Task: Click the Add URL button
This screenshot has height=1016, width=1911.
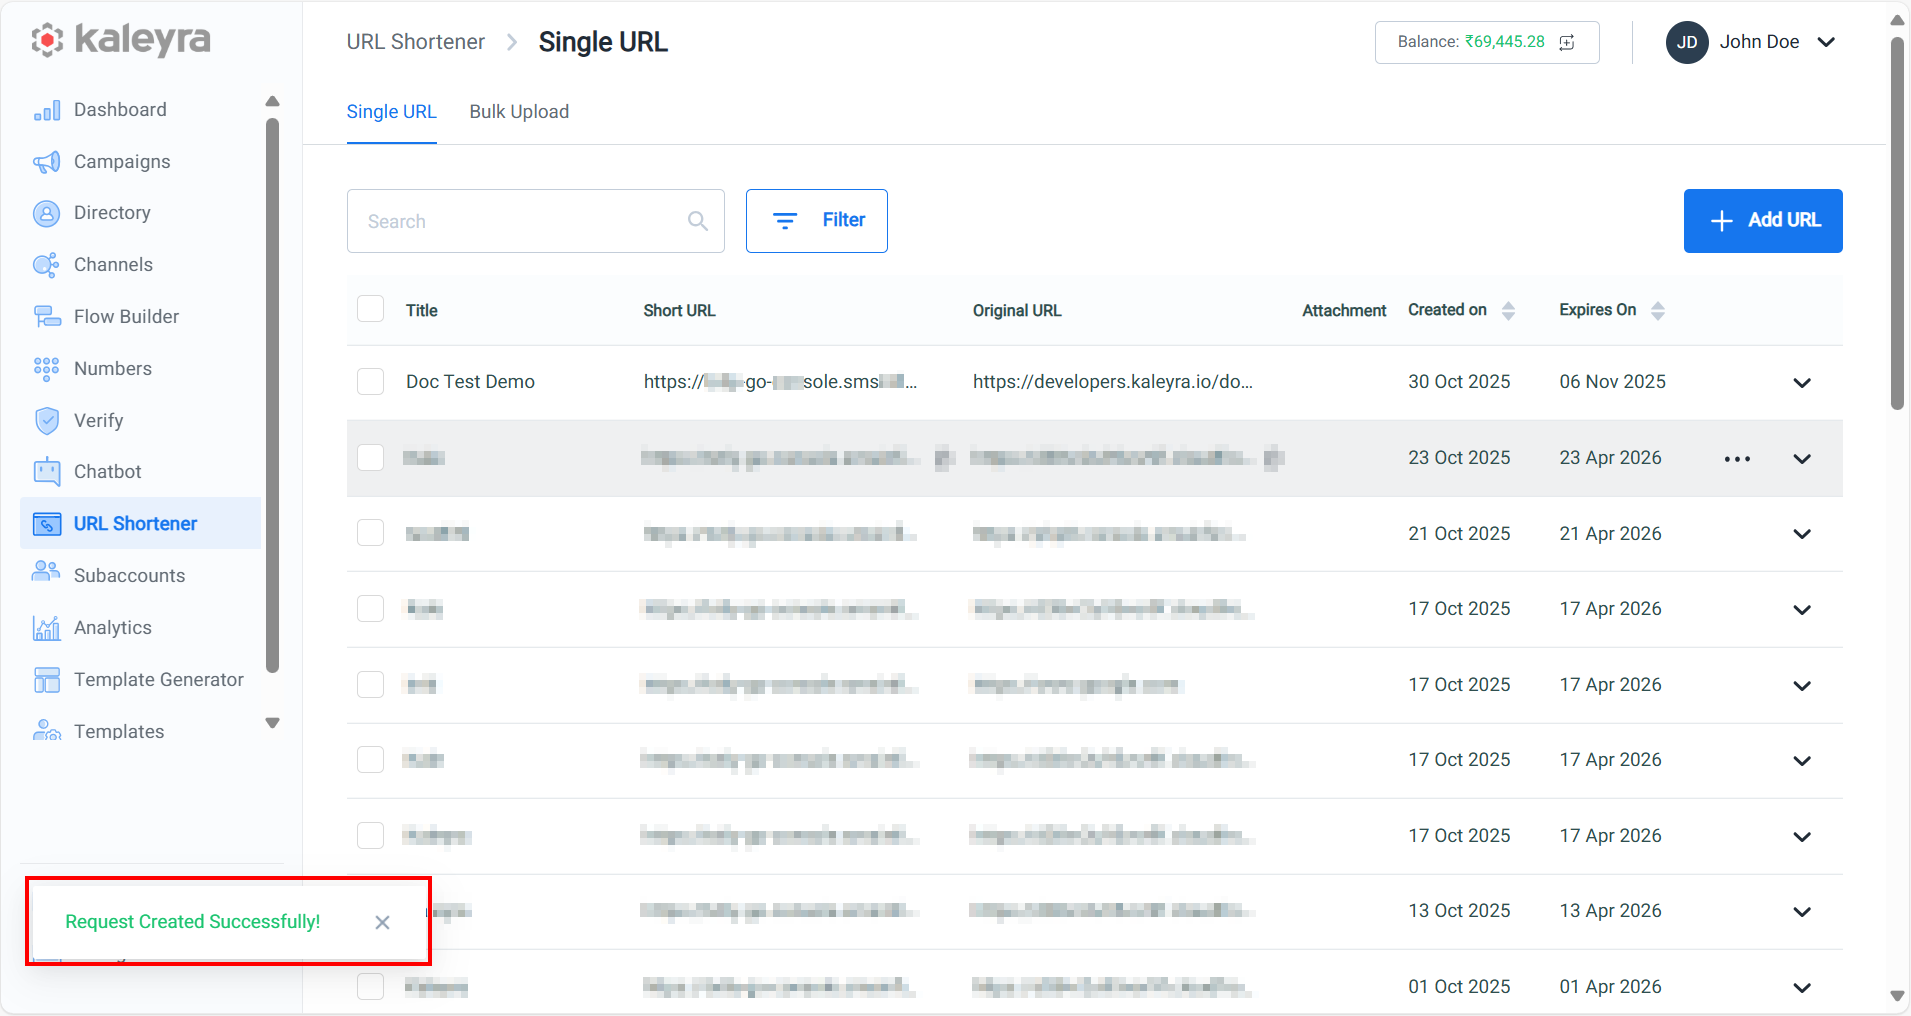Action: click(1763, 221)
